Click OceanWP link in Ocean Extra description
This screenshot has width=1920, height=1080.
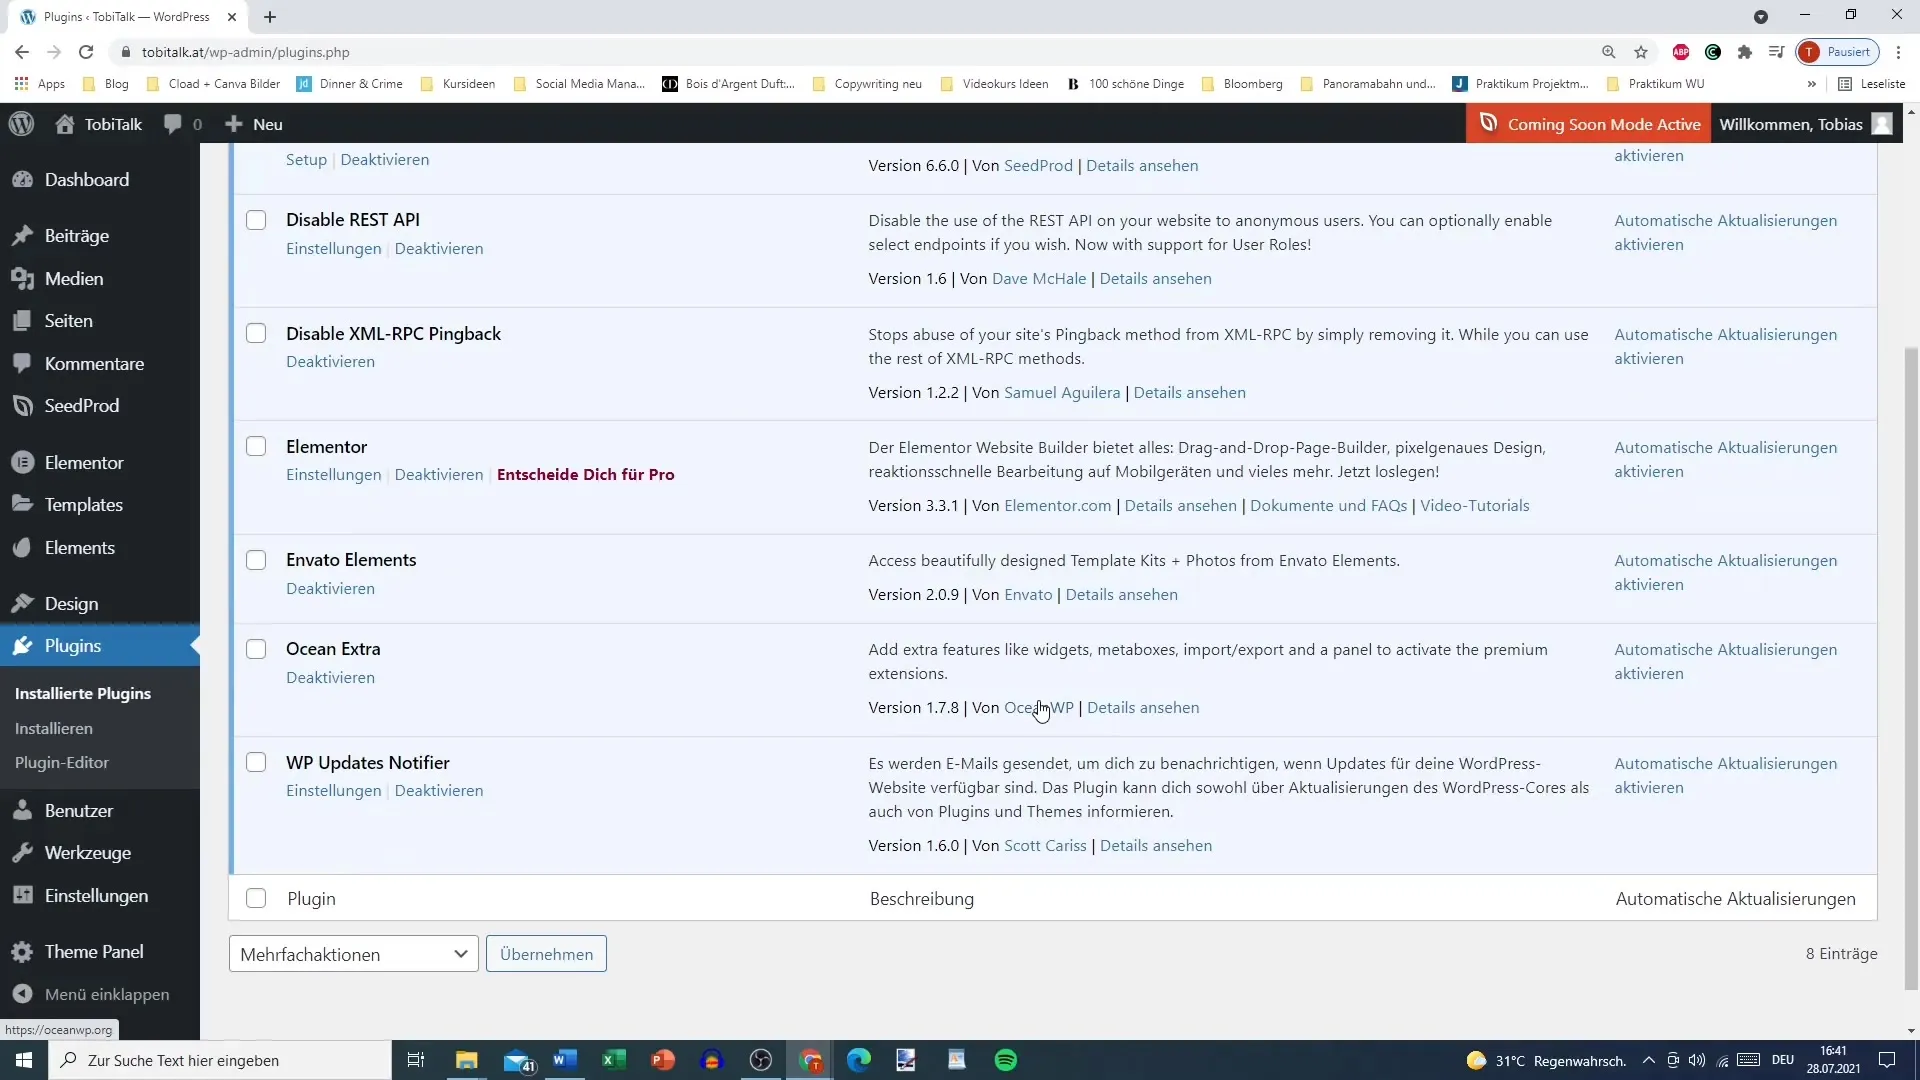tap(1039, 708)
